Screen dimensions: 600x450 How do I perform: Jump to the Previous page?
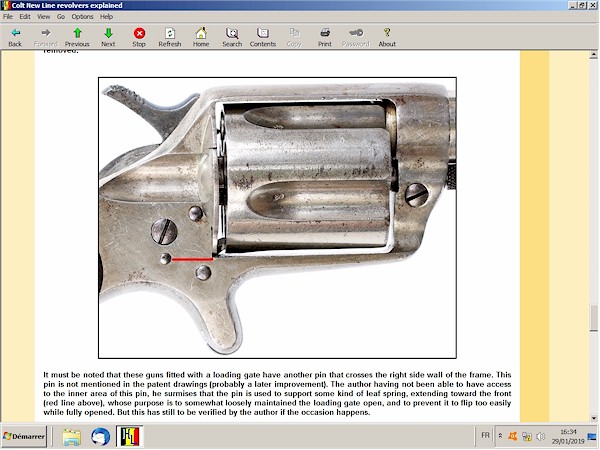pos(77,38)
